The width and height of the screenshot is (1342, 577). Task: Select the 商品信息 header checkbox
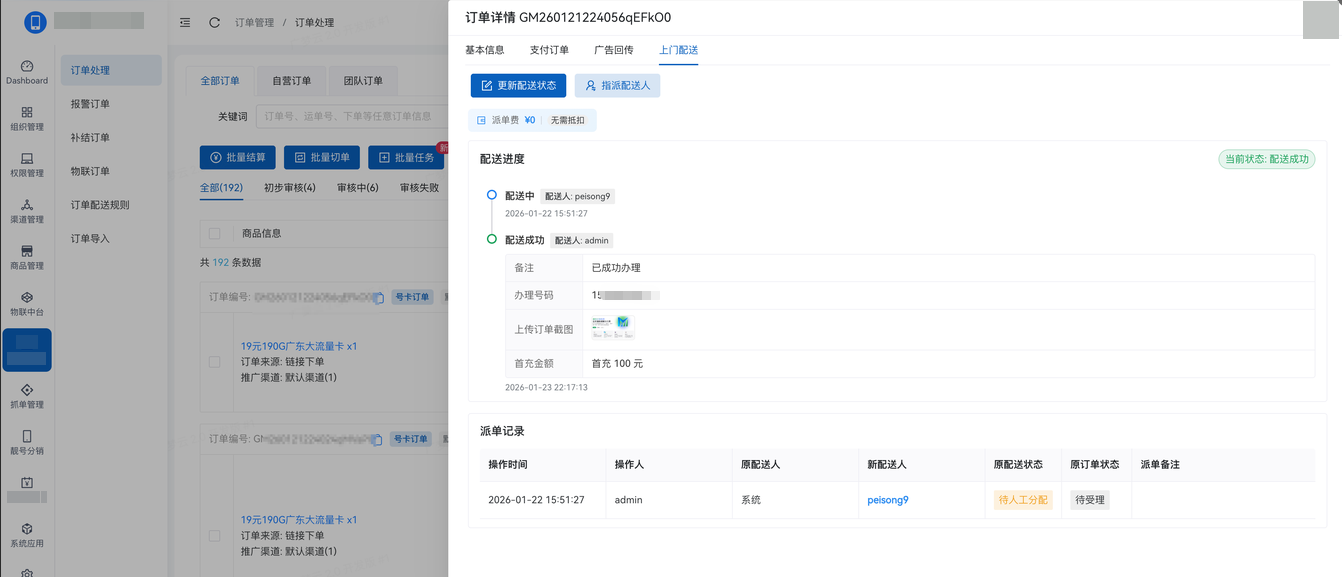click(214, 233)
